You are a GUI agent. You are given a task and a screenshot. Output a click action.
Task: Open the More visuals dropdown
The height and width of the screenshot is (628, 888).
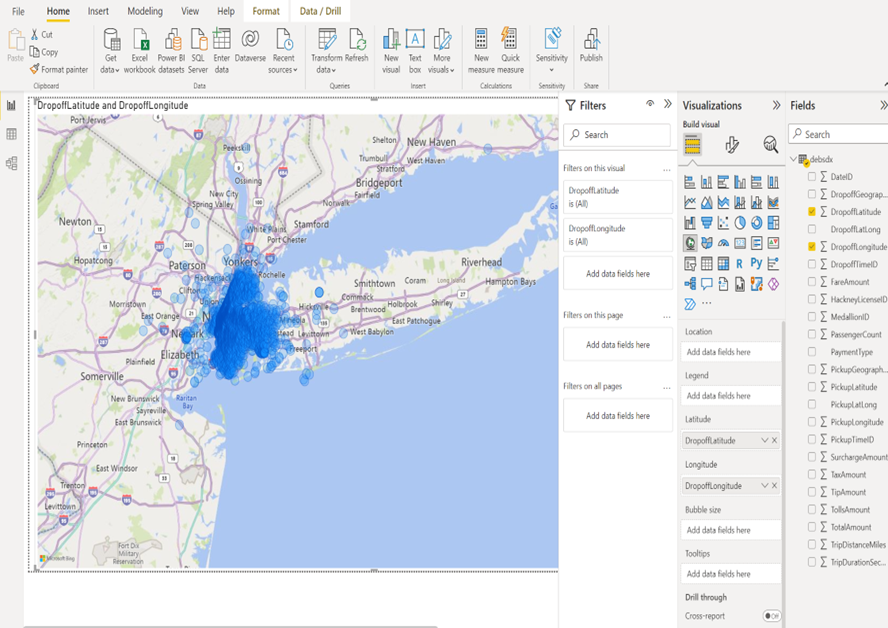tap(441, 51)
